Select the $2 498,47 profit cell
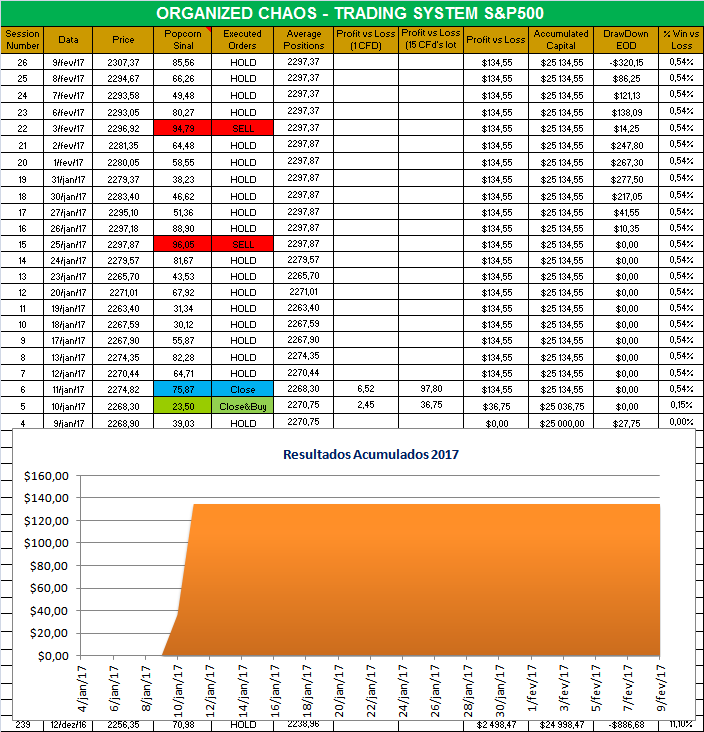Screen dimensions: 704x732 click(x=496, y=725)
